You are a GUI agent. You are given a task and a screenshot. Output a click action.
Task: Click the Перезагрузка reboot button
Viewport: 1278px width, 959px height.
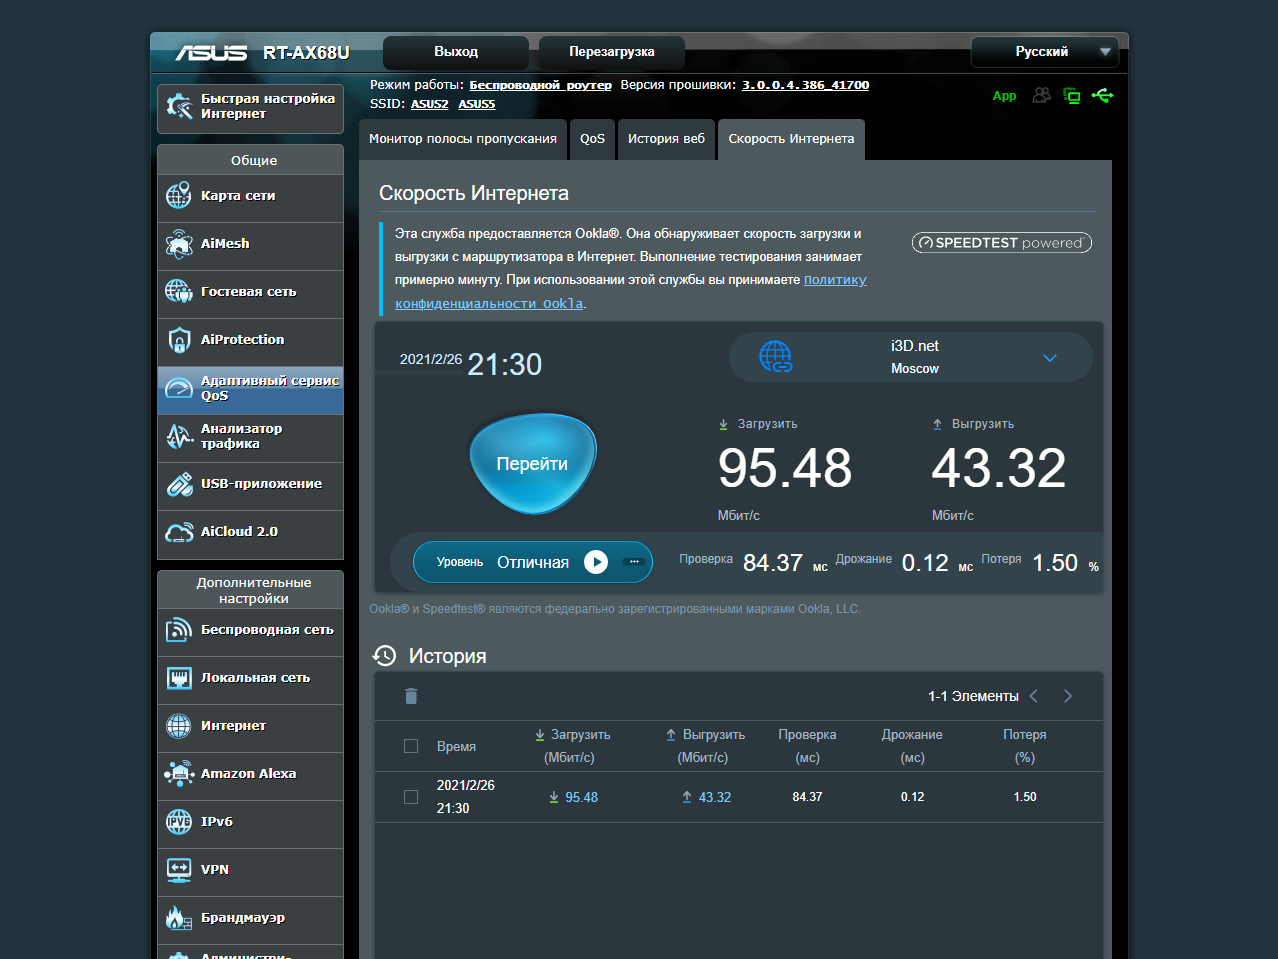click(612, 52)
